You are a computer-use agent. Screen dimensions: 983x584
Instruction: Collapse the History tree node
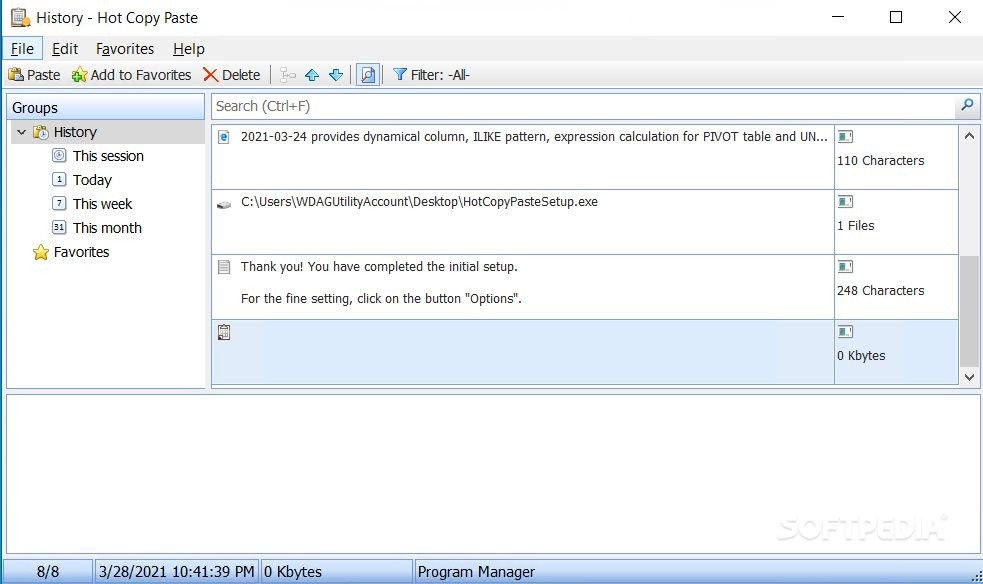(21, 131)
